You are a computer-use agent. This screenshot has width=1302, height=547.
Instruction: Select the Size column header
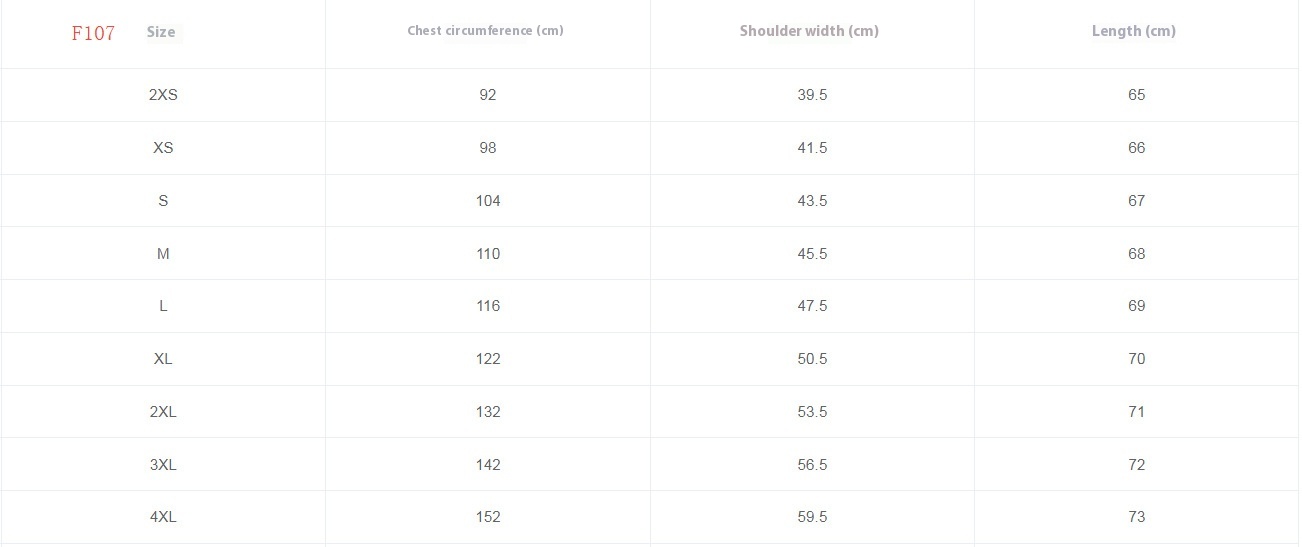(161, 32)
